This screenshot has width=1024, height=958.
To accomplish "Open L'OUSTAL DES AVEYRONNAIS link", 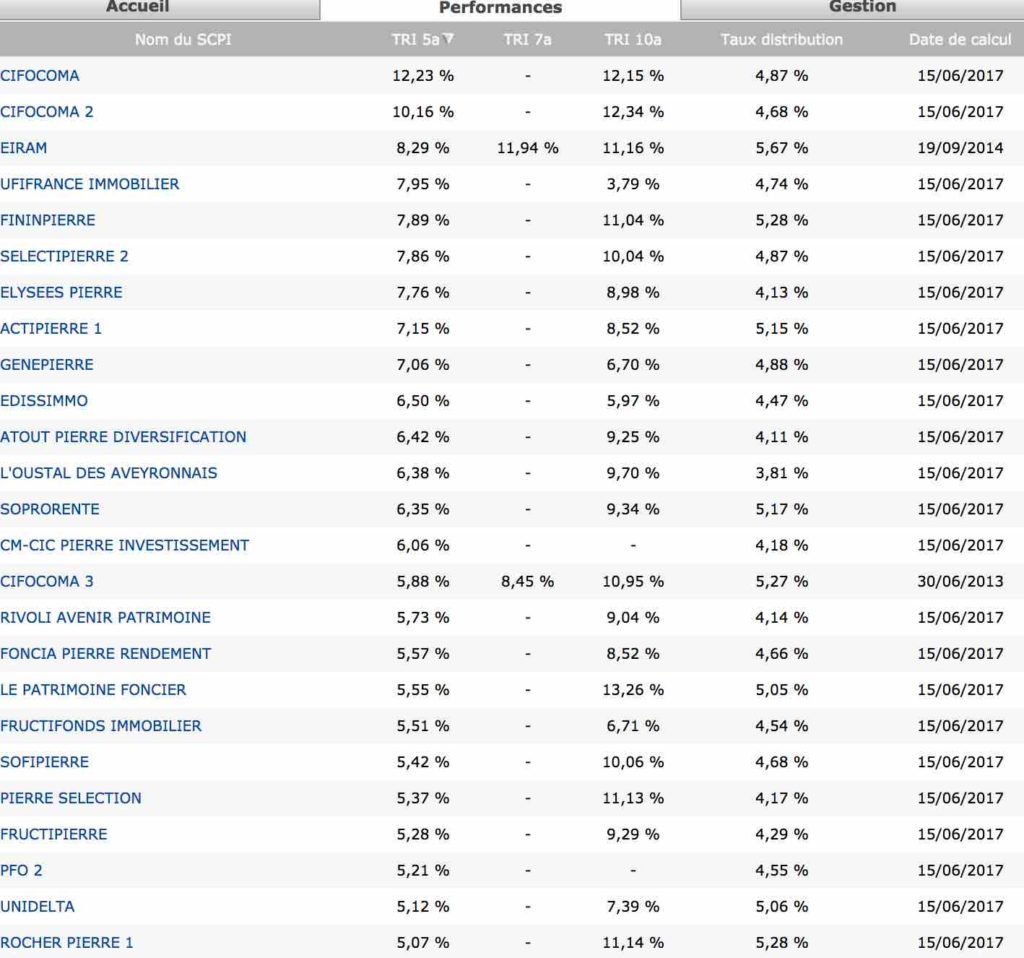I will (108, 473).
